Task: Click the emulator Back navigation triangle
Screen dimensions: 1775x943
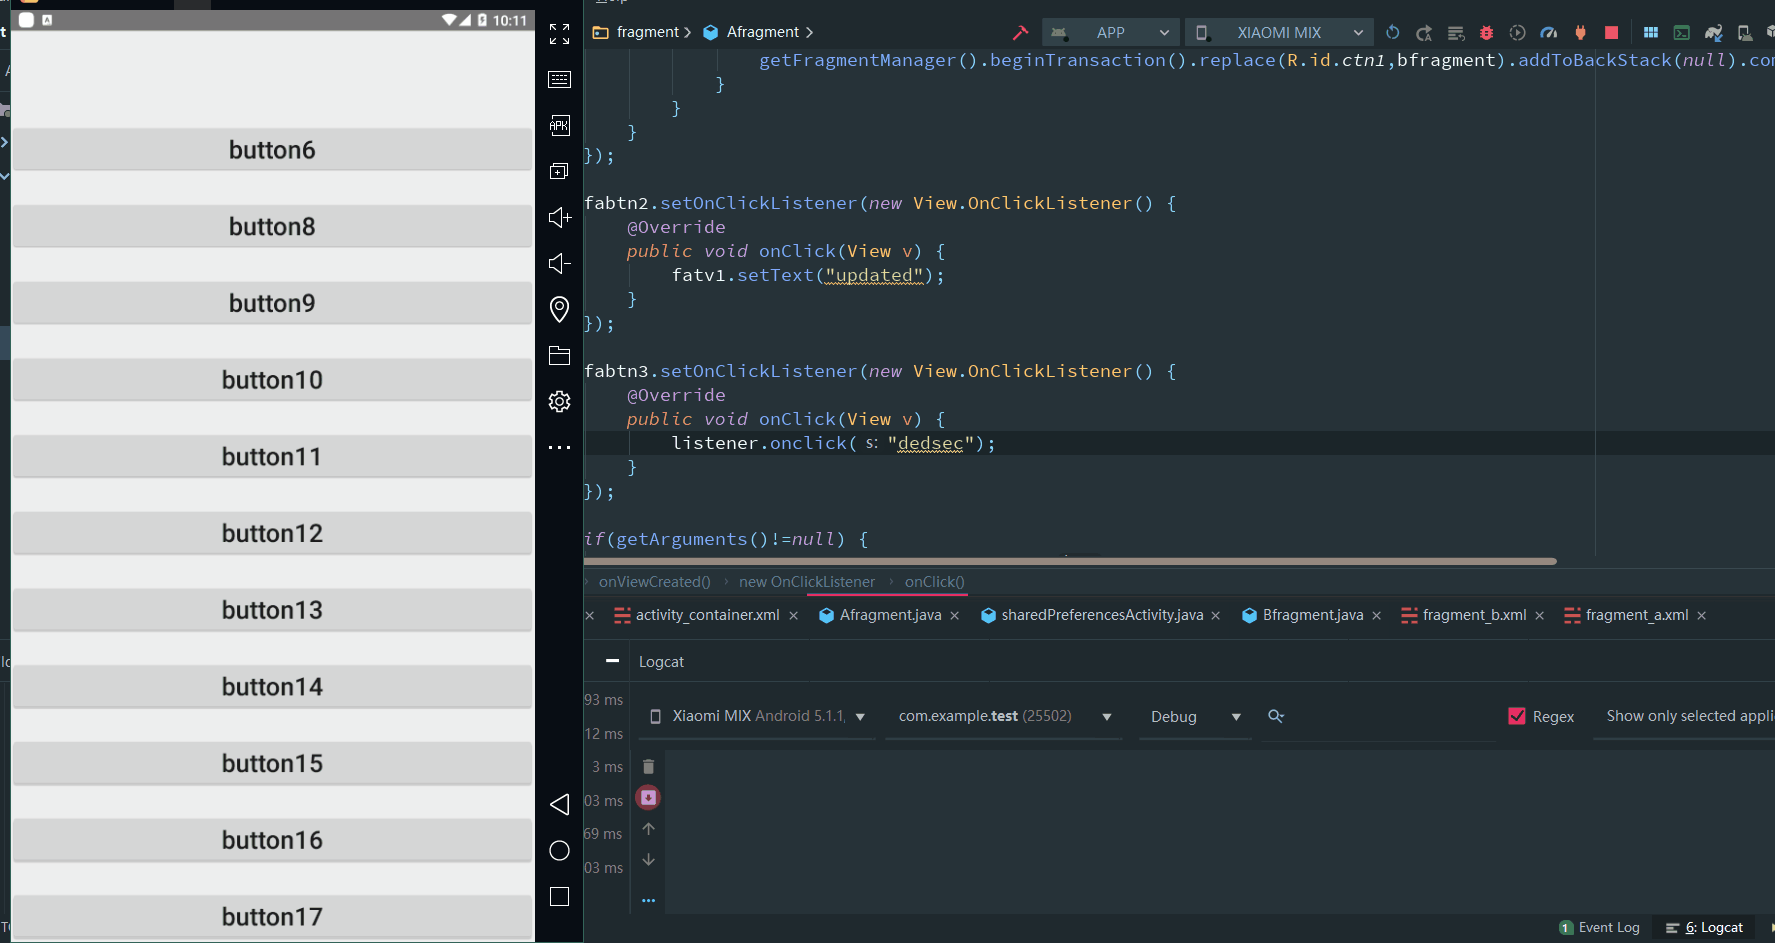Action: point(560,804)
